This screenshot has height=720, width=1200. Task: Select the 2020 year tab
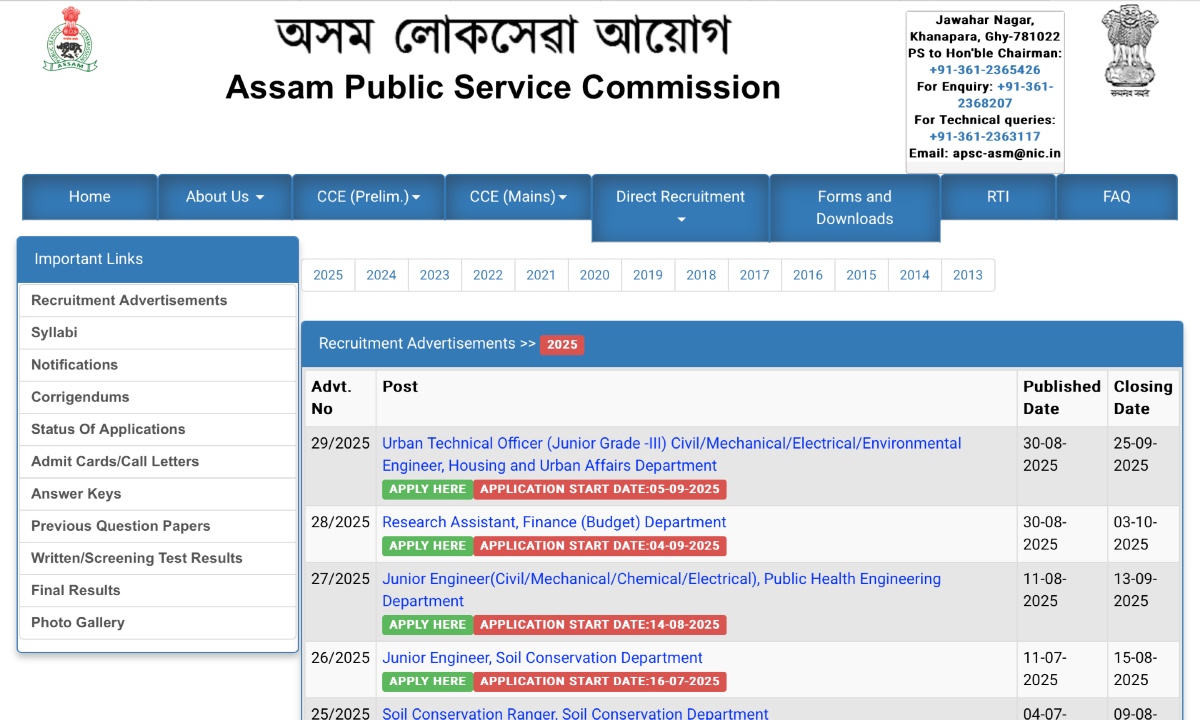tap(594, 275)
